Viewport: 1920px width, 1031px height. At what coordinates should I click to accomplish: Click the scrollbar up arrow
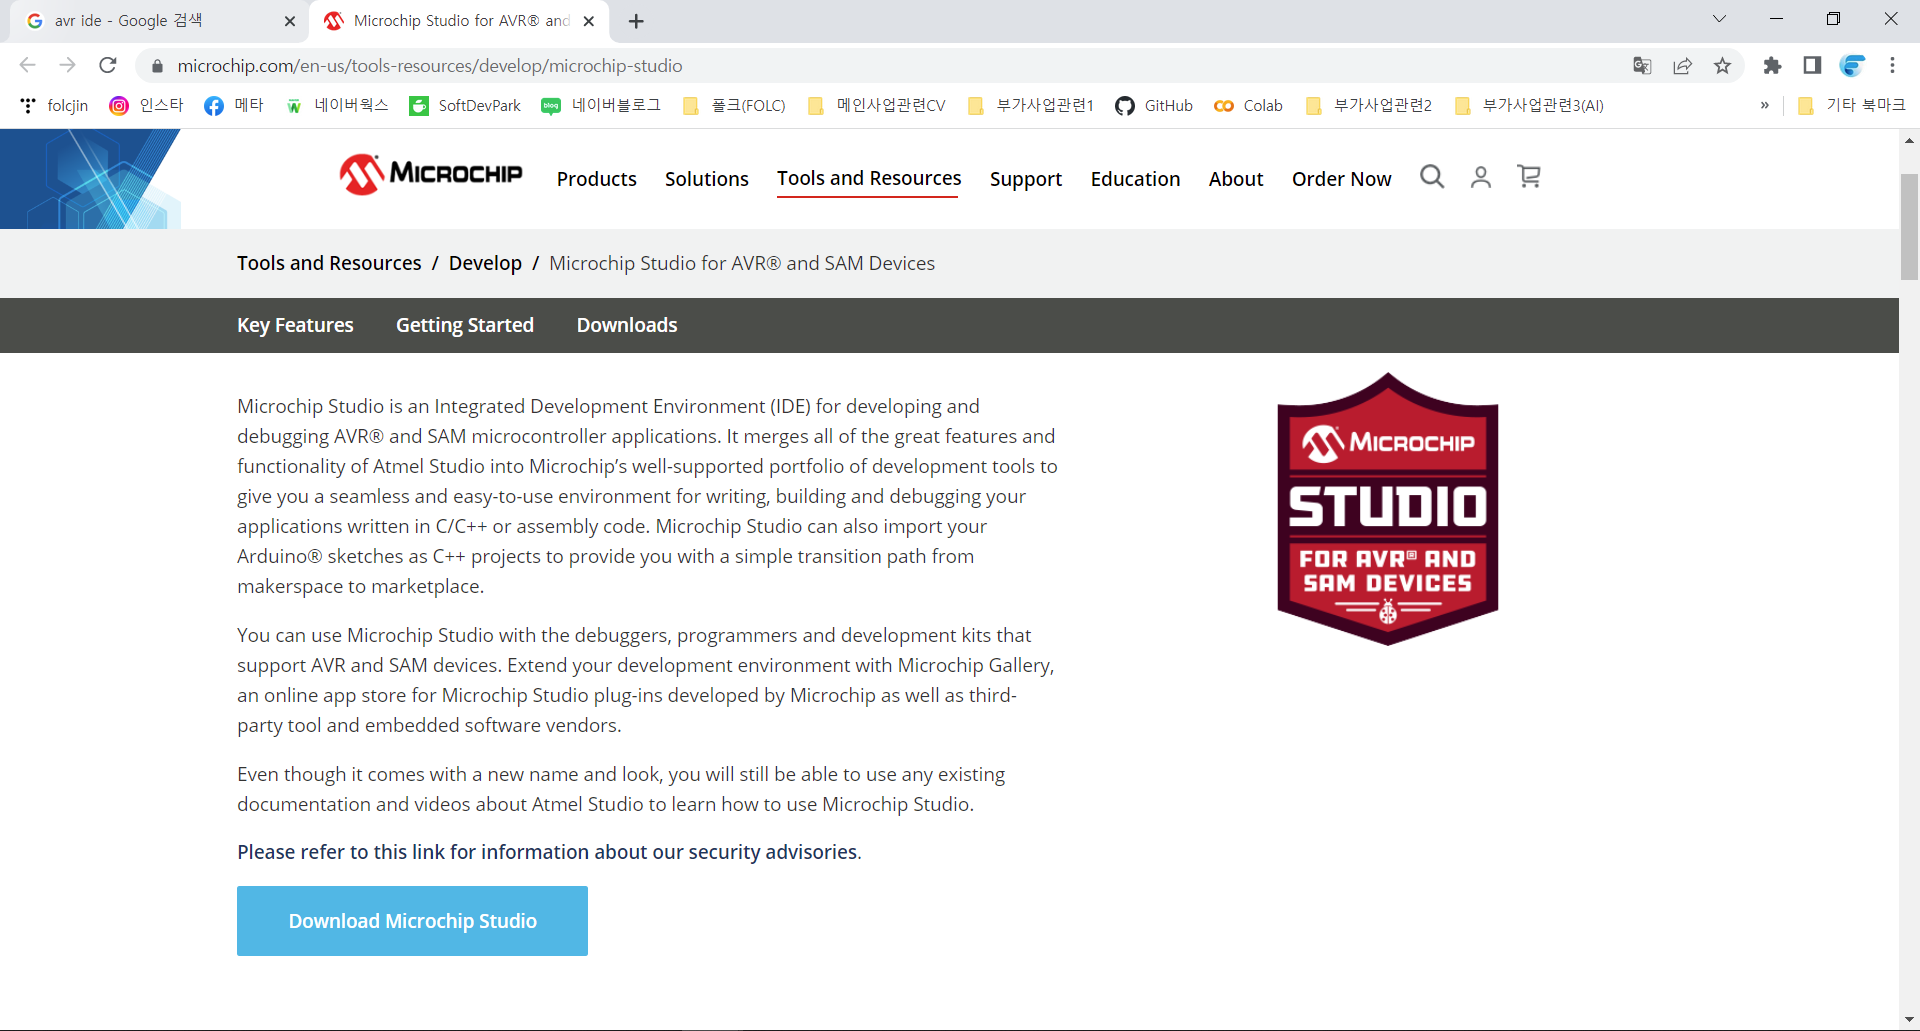[1909, 140]
